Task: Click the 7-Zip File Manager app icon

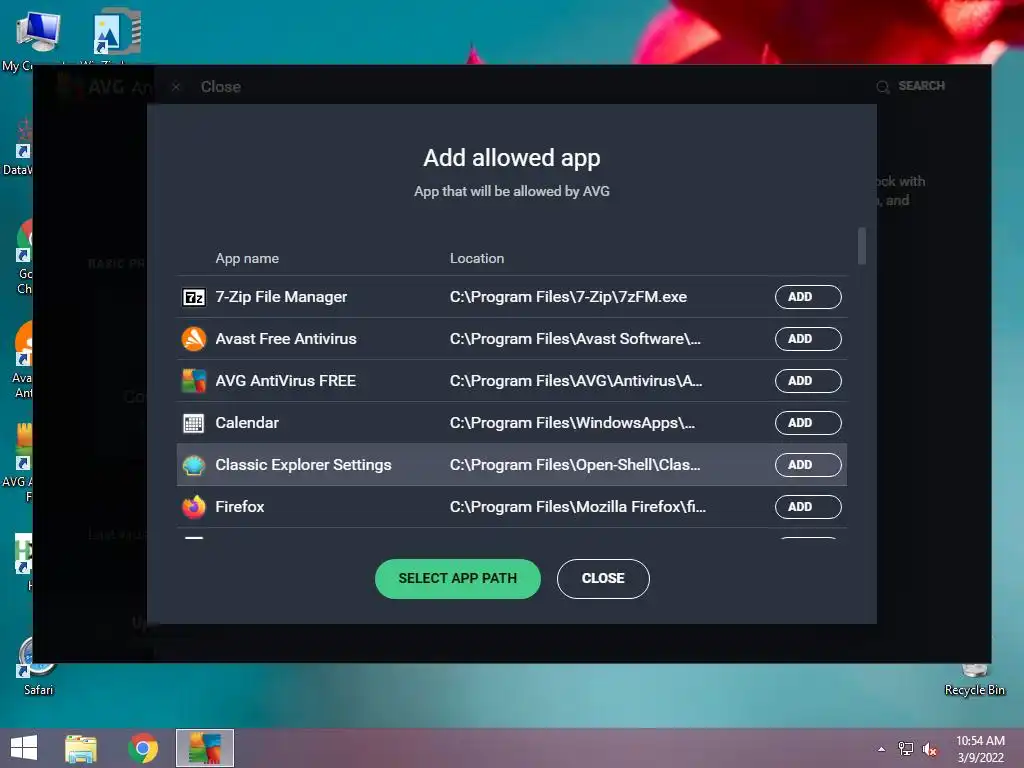Action: click(193, 297)
